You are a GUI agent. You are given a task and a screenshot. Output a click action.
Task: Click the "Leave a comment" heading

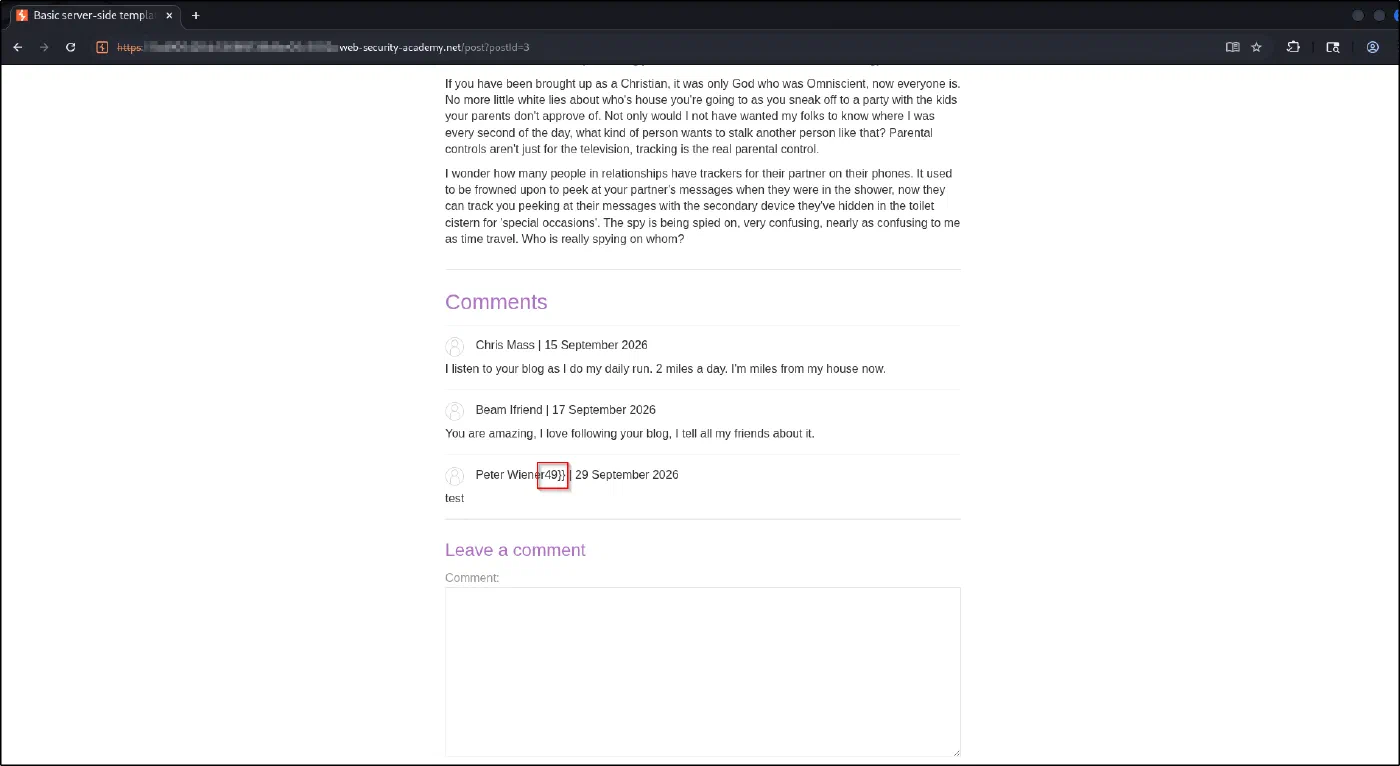(x=515, y=550)
